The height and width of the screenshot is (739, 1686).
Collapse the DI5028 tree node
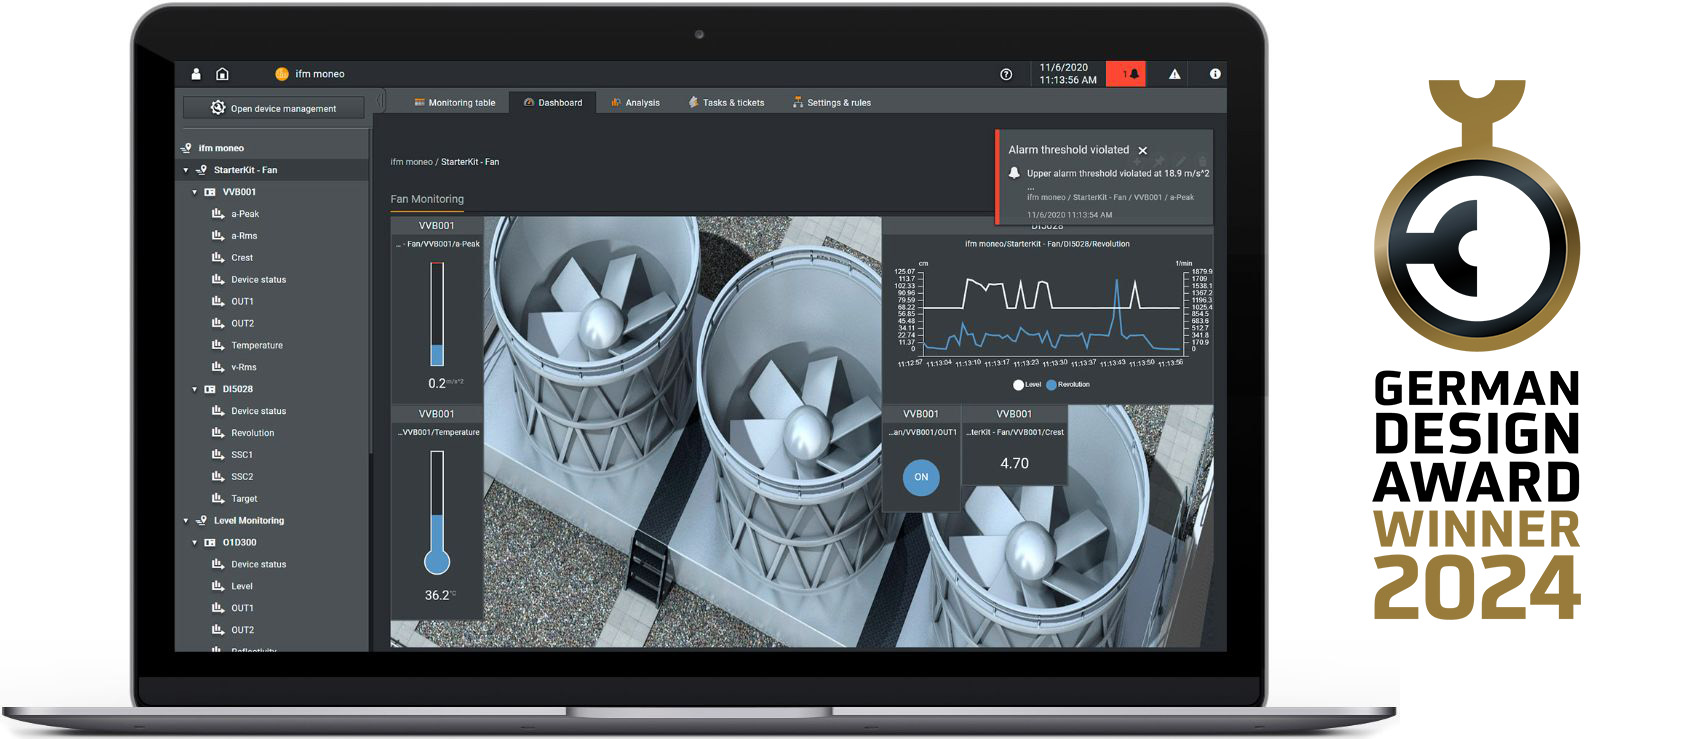pos(195,389)
